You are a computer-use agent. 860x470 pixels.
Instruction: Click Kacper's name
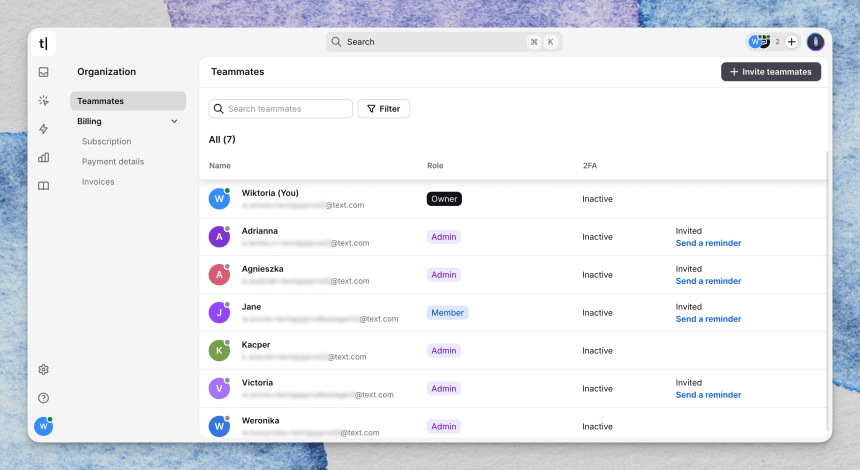256,345
